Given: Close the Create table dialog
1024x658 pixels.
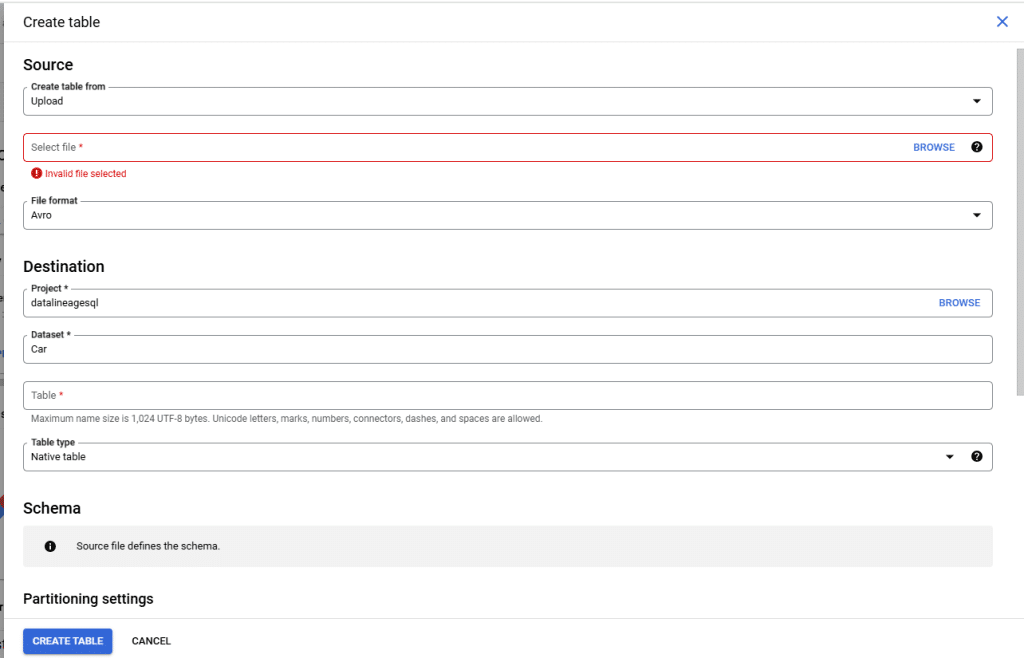Looking at the screenshot, I should tap(1002, 21).
